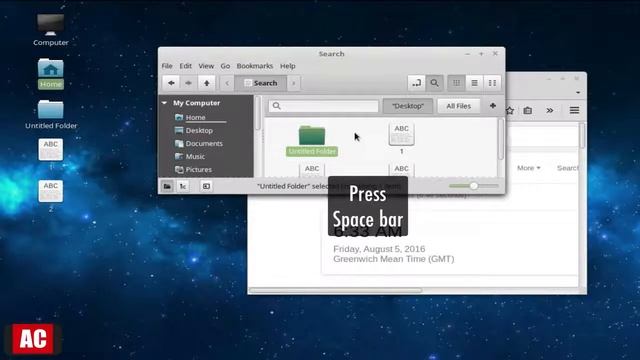Open the Computer desktop icon
This screenshot has width=640, height=360.
51,30
